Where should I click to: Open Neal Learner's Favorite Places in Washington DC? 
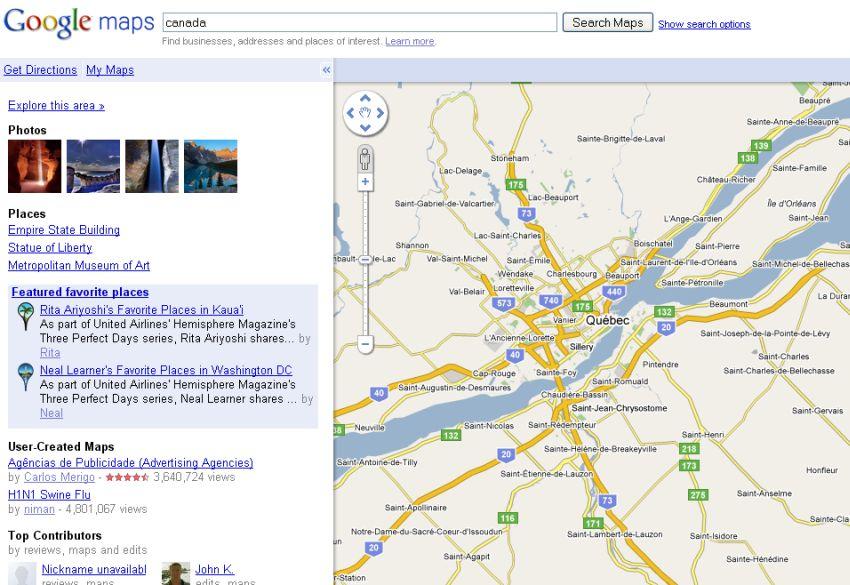pos(166,370)
